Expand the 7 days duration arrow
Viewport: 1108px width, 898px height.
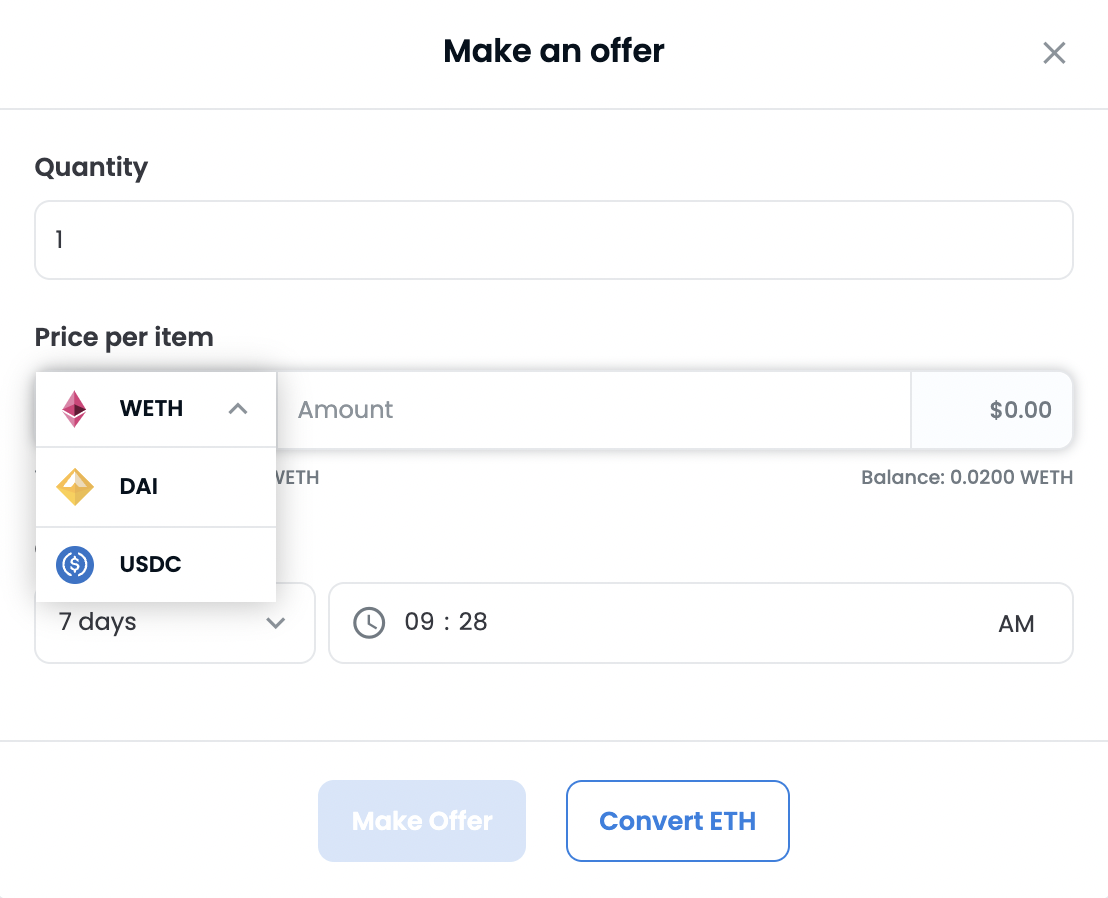tap(276, 623)
